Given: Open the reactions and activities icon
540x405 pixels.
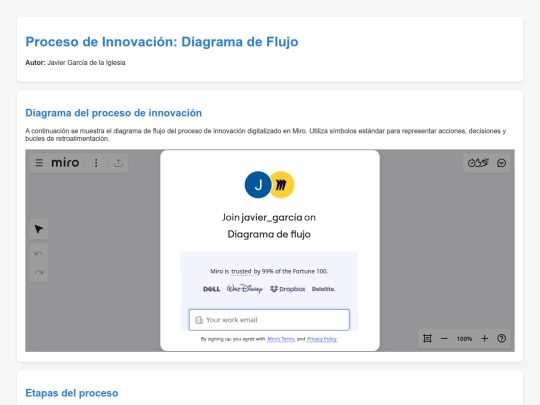Looking at the screenshot, I should [x=478, y=163].
